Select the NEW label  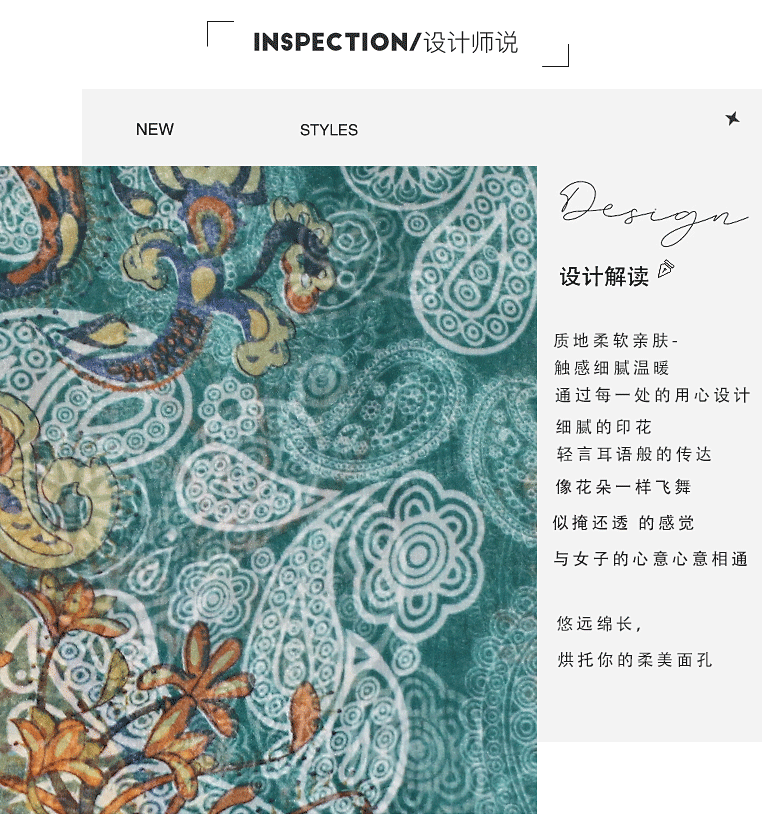[x=155, y=129]
